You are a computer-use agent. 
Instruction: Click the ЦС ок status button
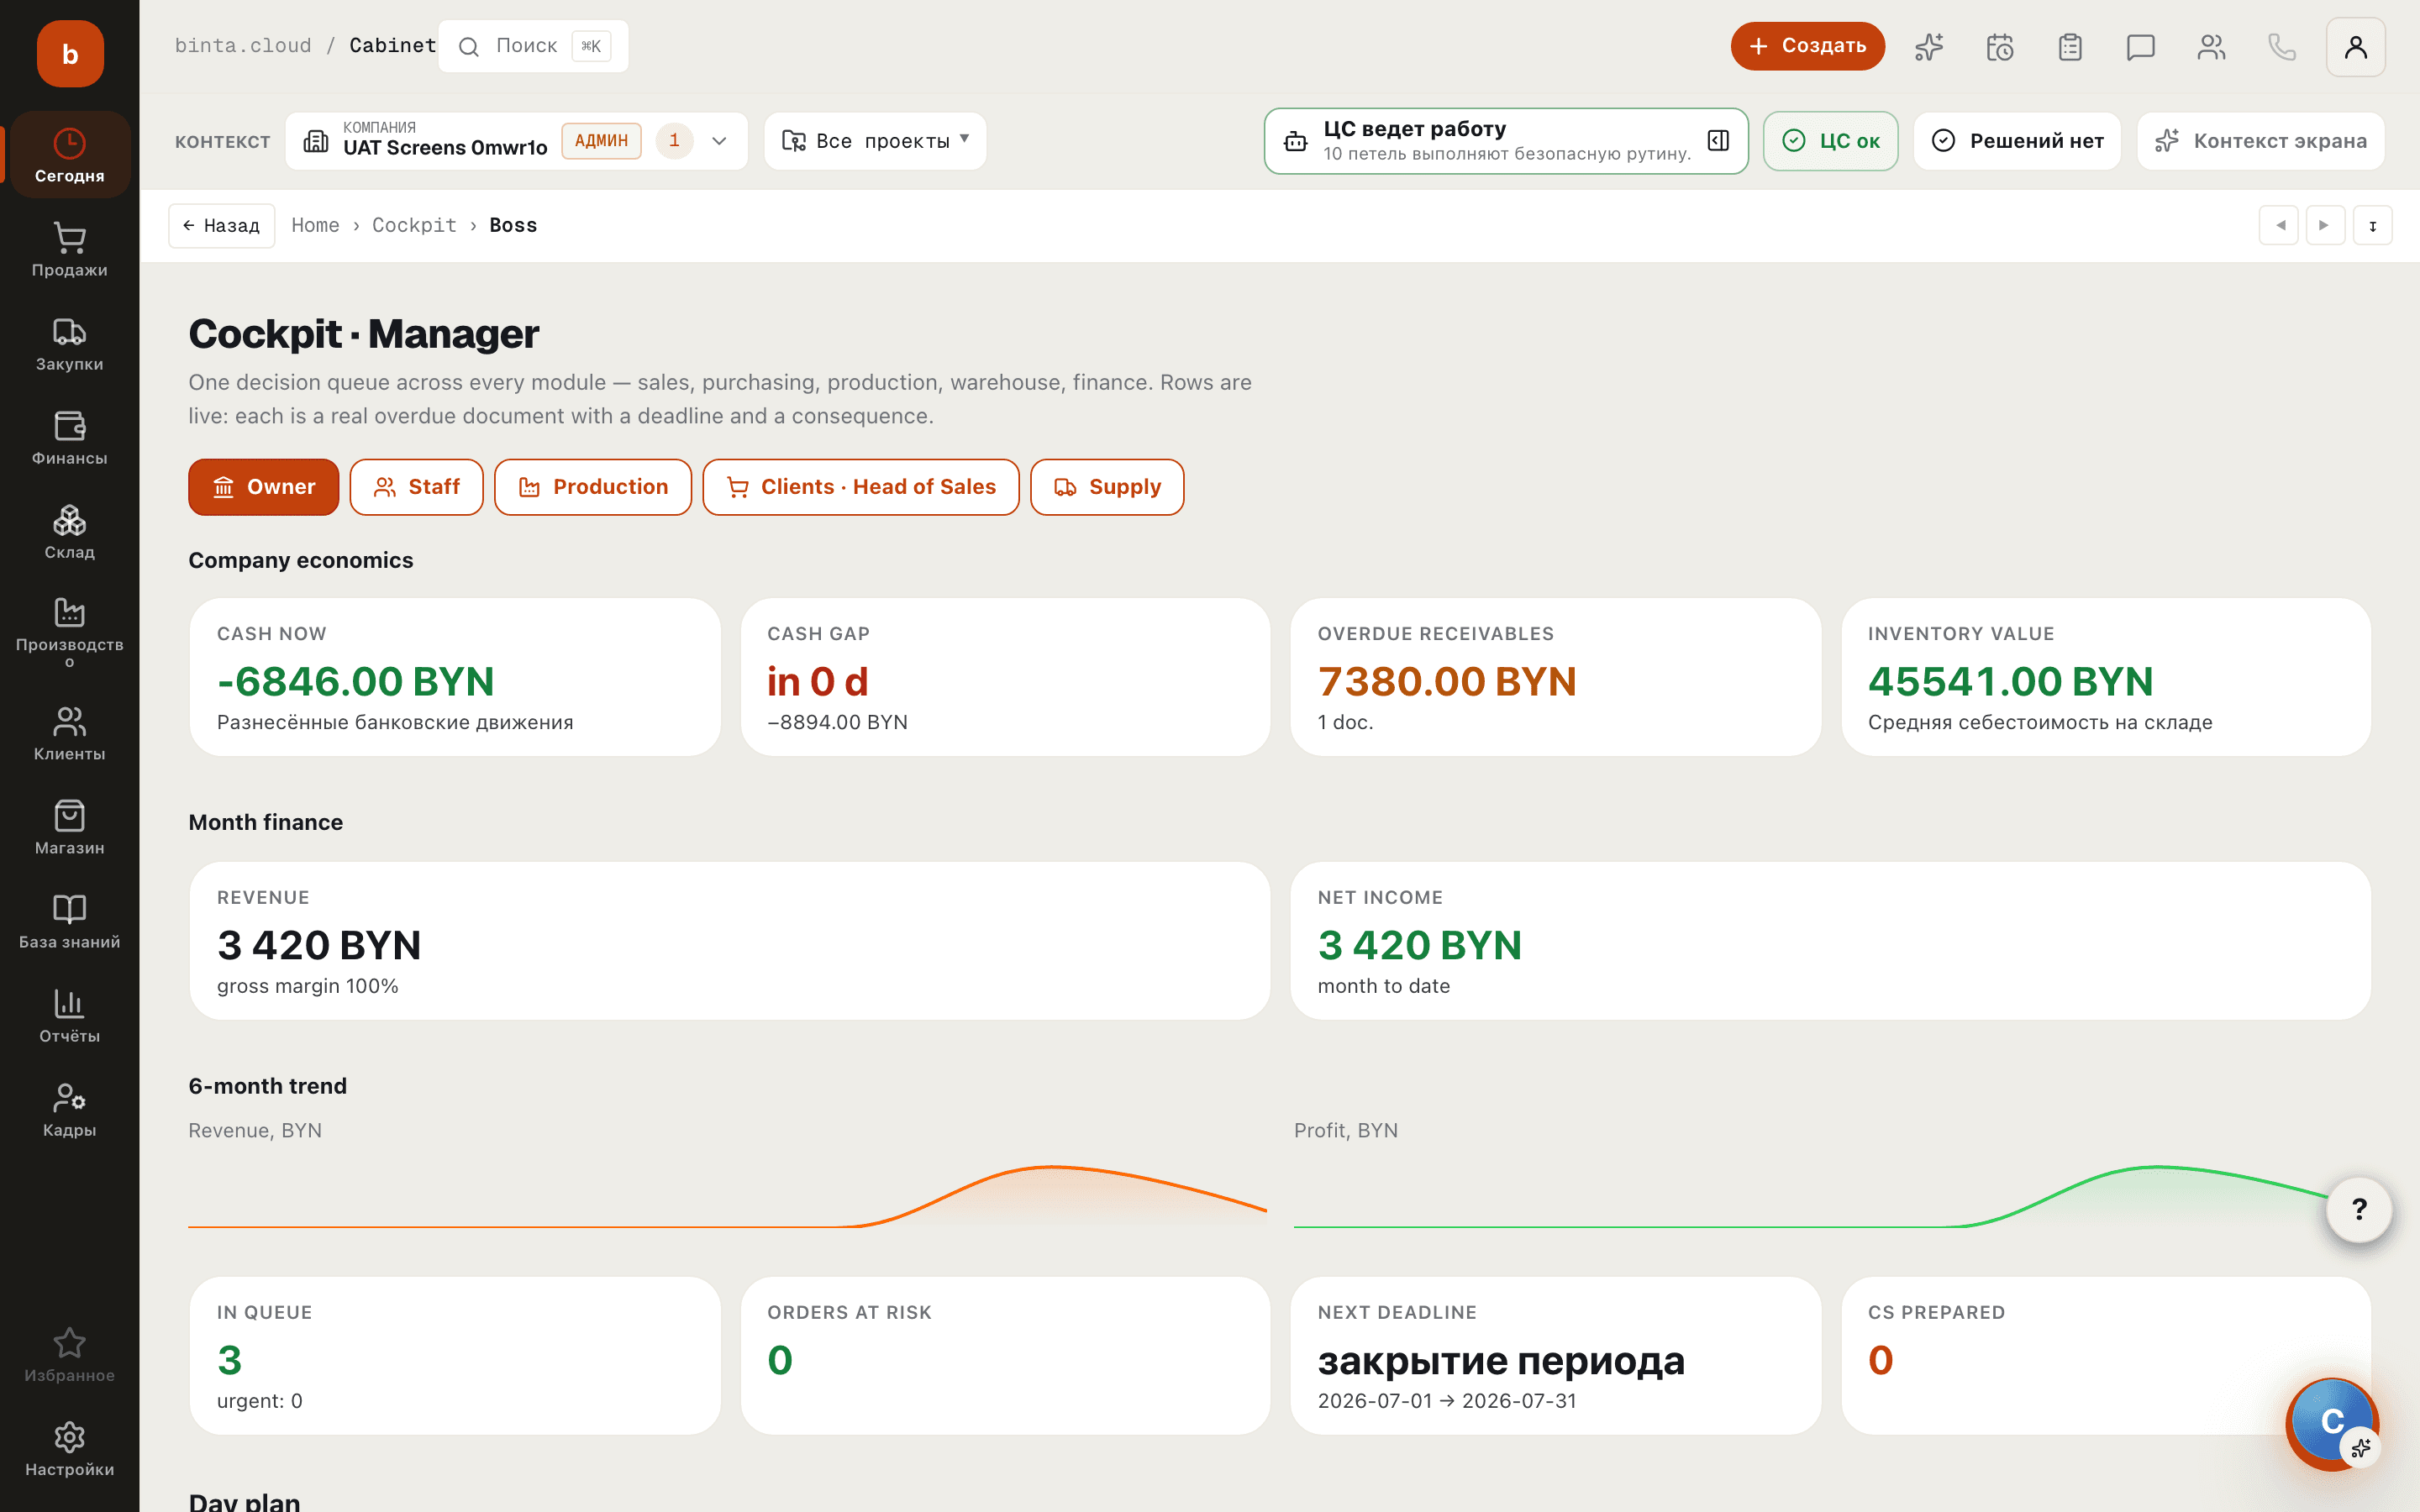click(1830, 141)
